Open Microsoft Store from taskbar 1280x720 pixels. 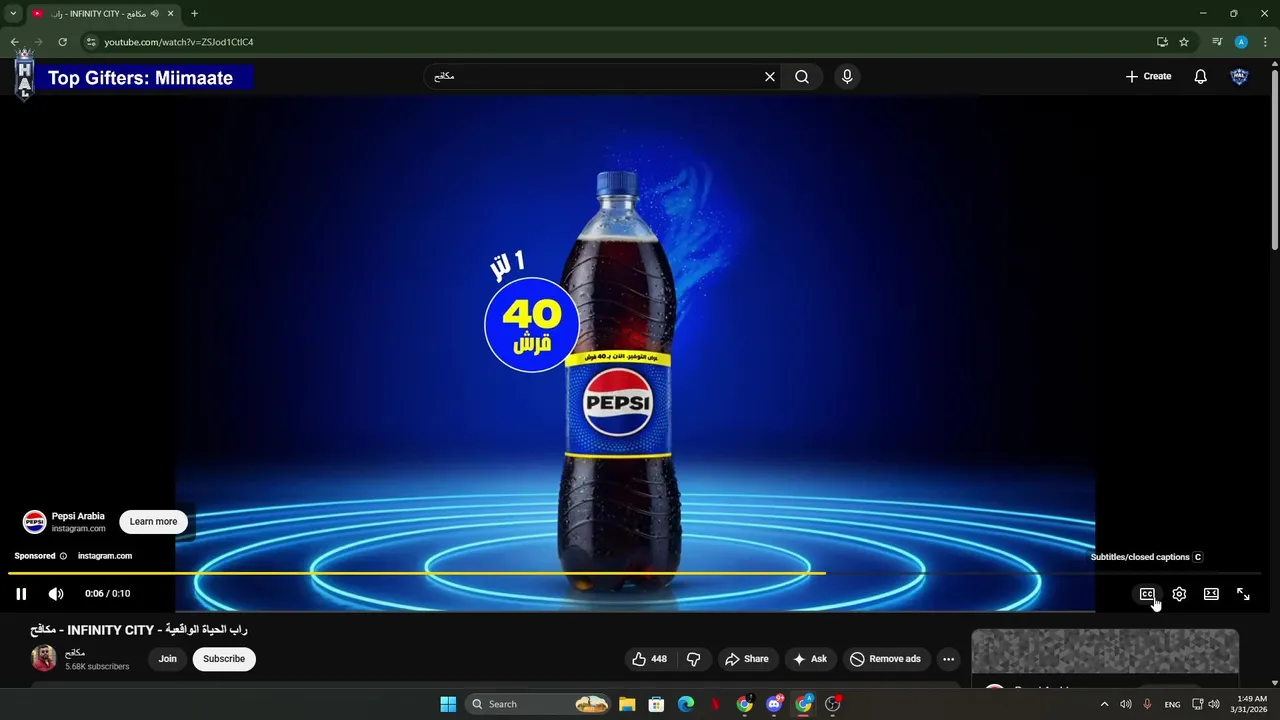pyautogui.click(x=656, y=704)
